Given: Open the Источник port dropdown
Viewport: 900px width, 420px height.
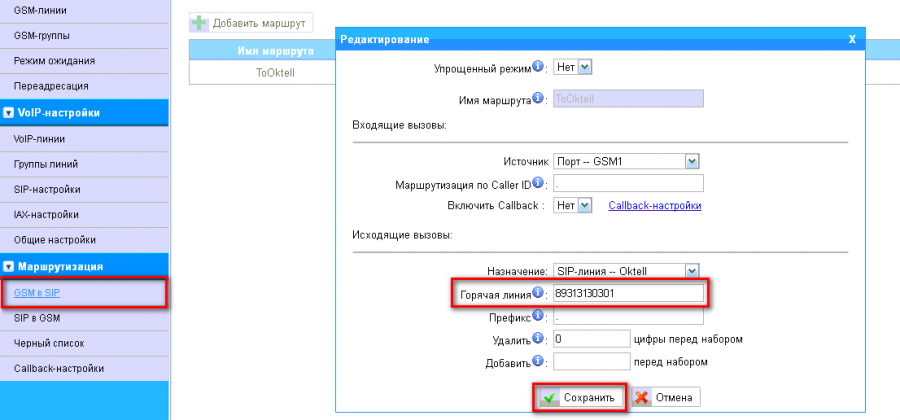Looking at the screenshot, I should [626, 161].
